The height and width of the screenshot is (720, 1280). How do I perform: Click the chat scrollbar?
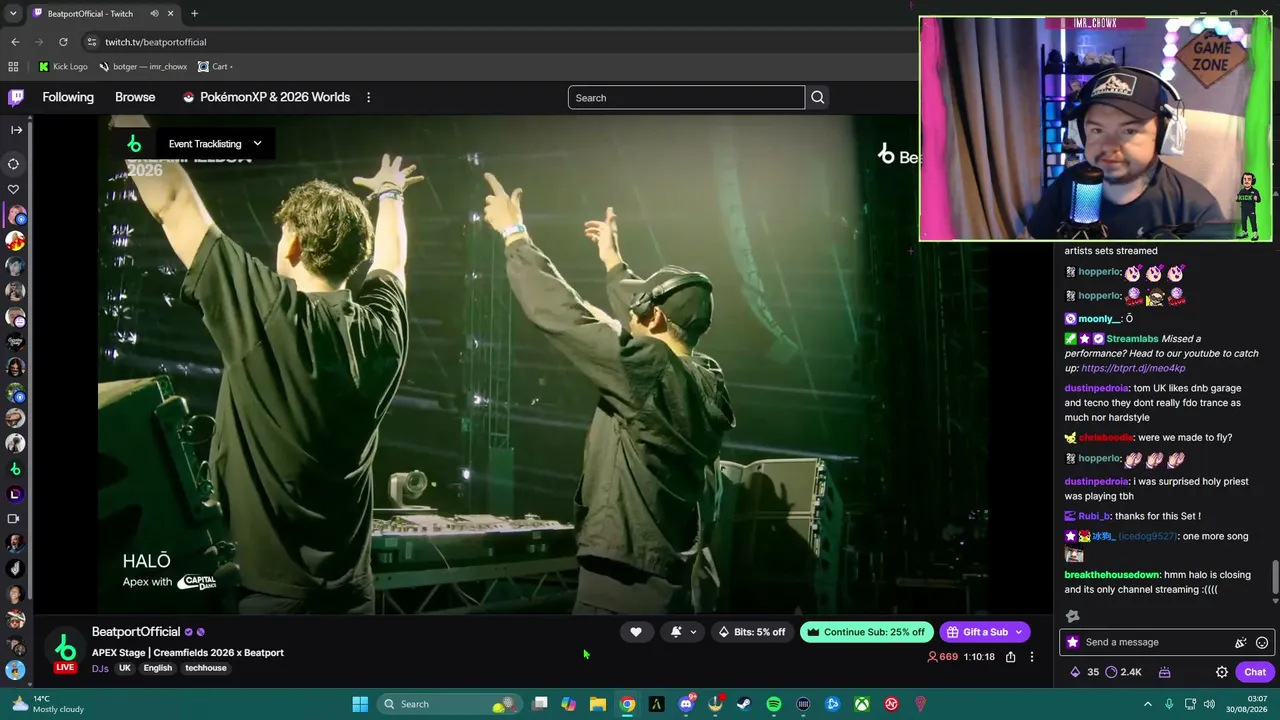click(1275, 577)
